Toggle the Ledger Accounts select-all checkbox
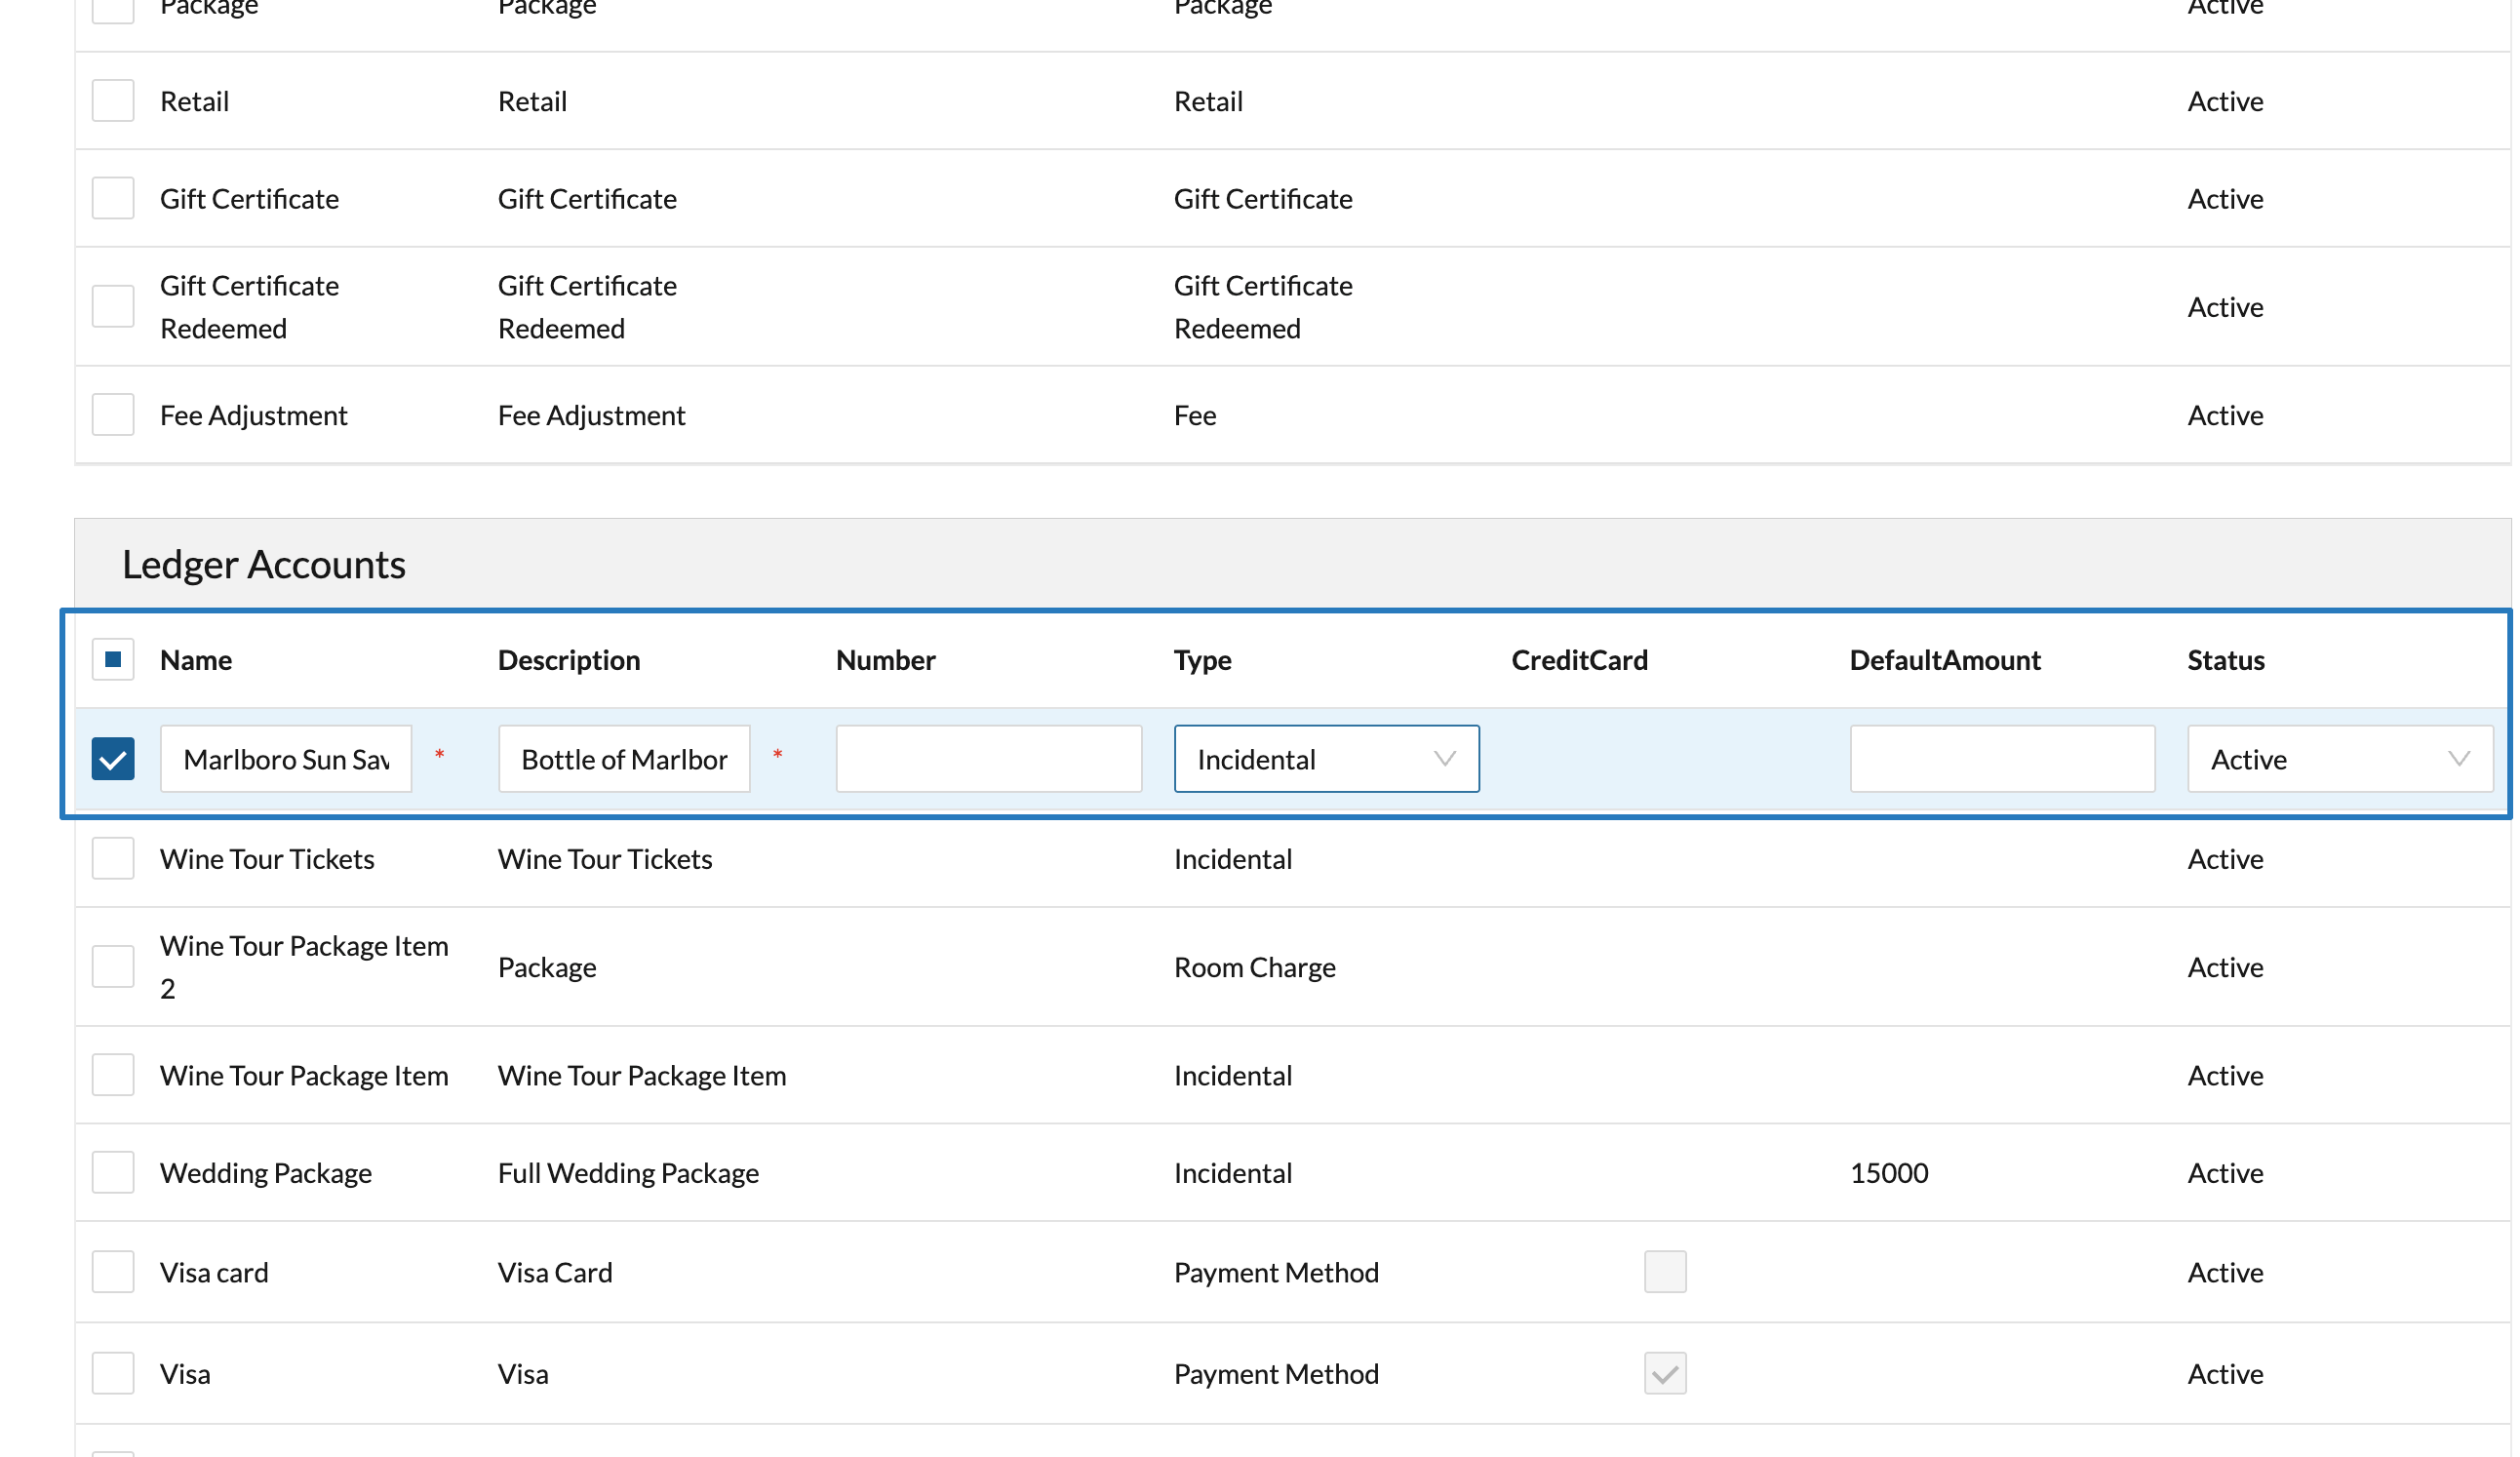2520x1457 pixels. [113, 660]
